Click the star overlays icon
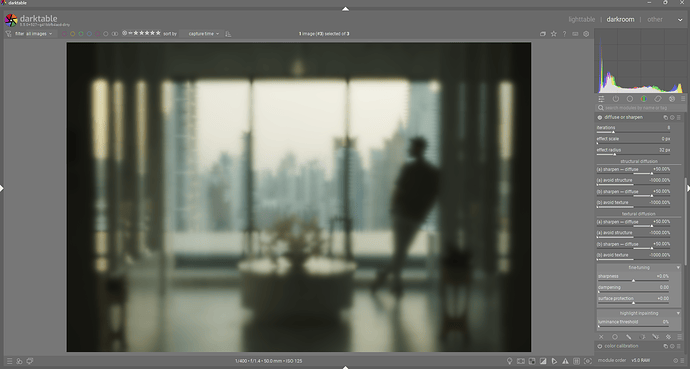 pos(554,34)
